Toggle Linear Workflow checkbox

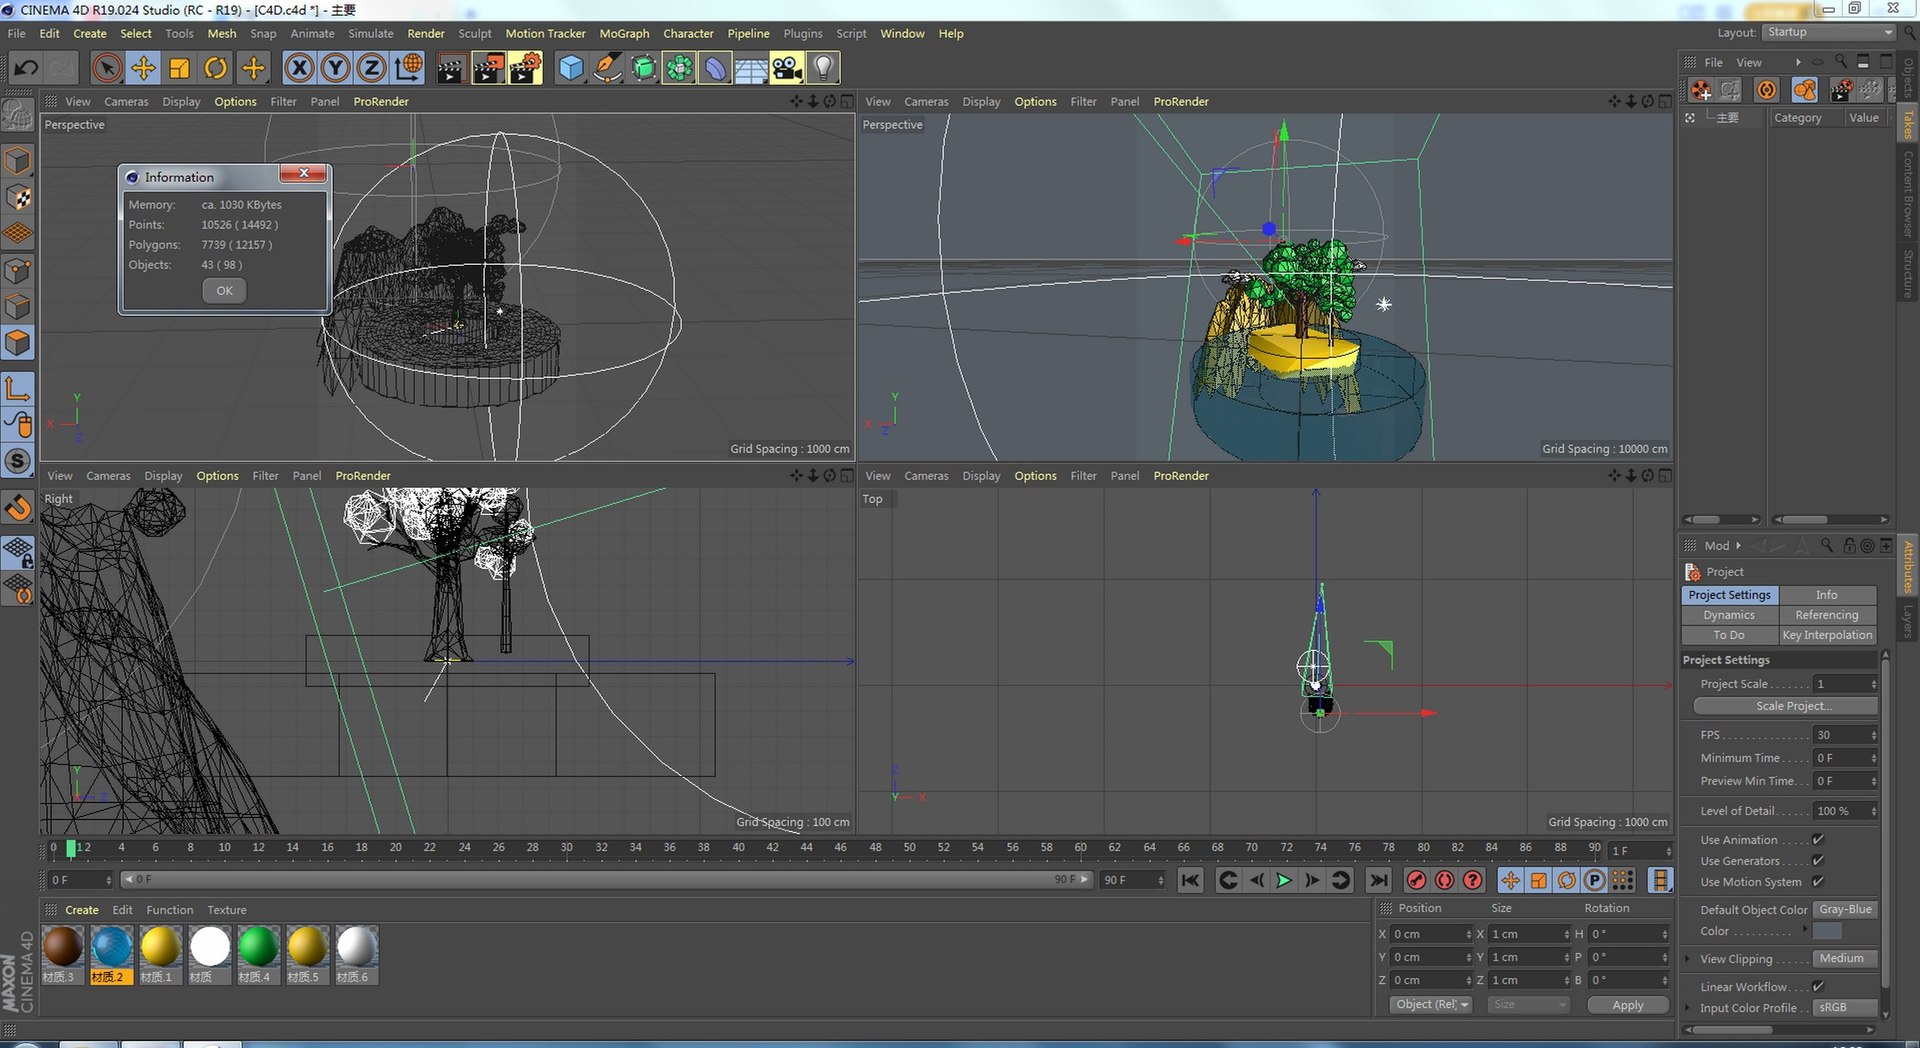coord(1818,987)
